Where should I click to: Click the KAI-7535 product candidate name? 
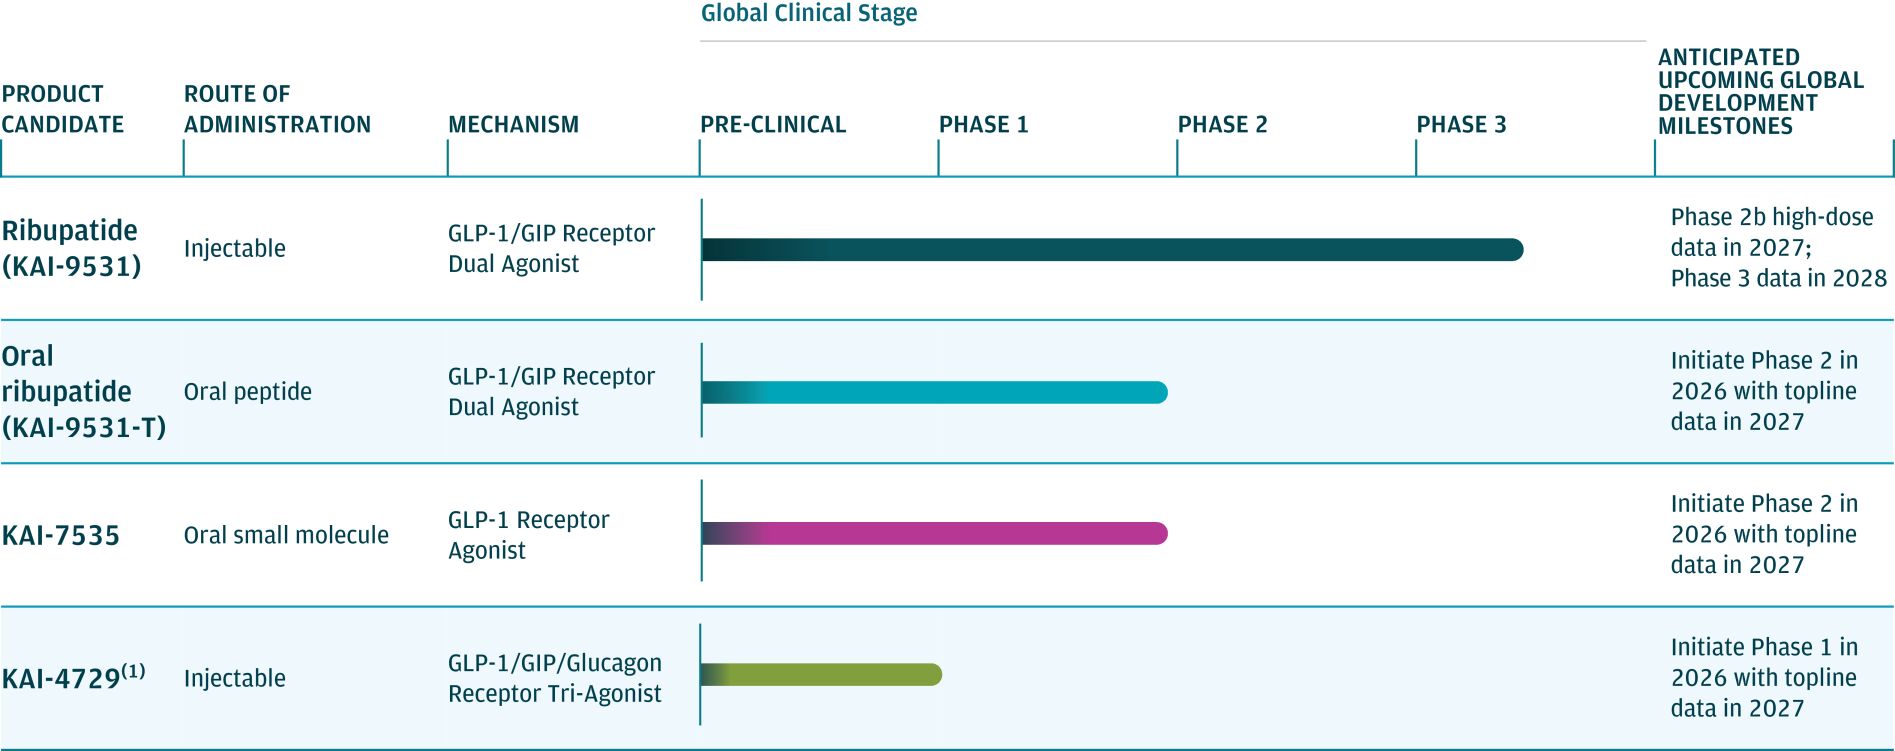pyautogui.click(x=61, y=535)
